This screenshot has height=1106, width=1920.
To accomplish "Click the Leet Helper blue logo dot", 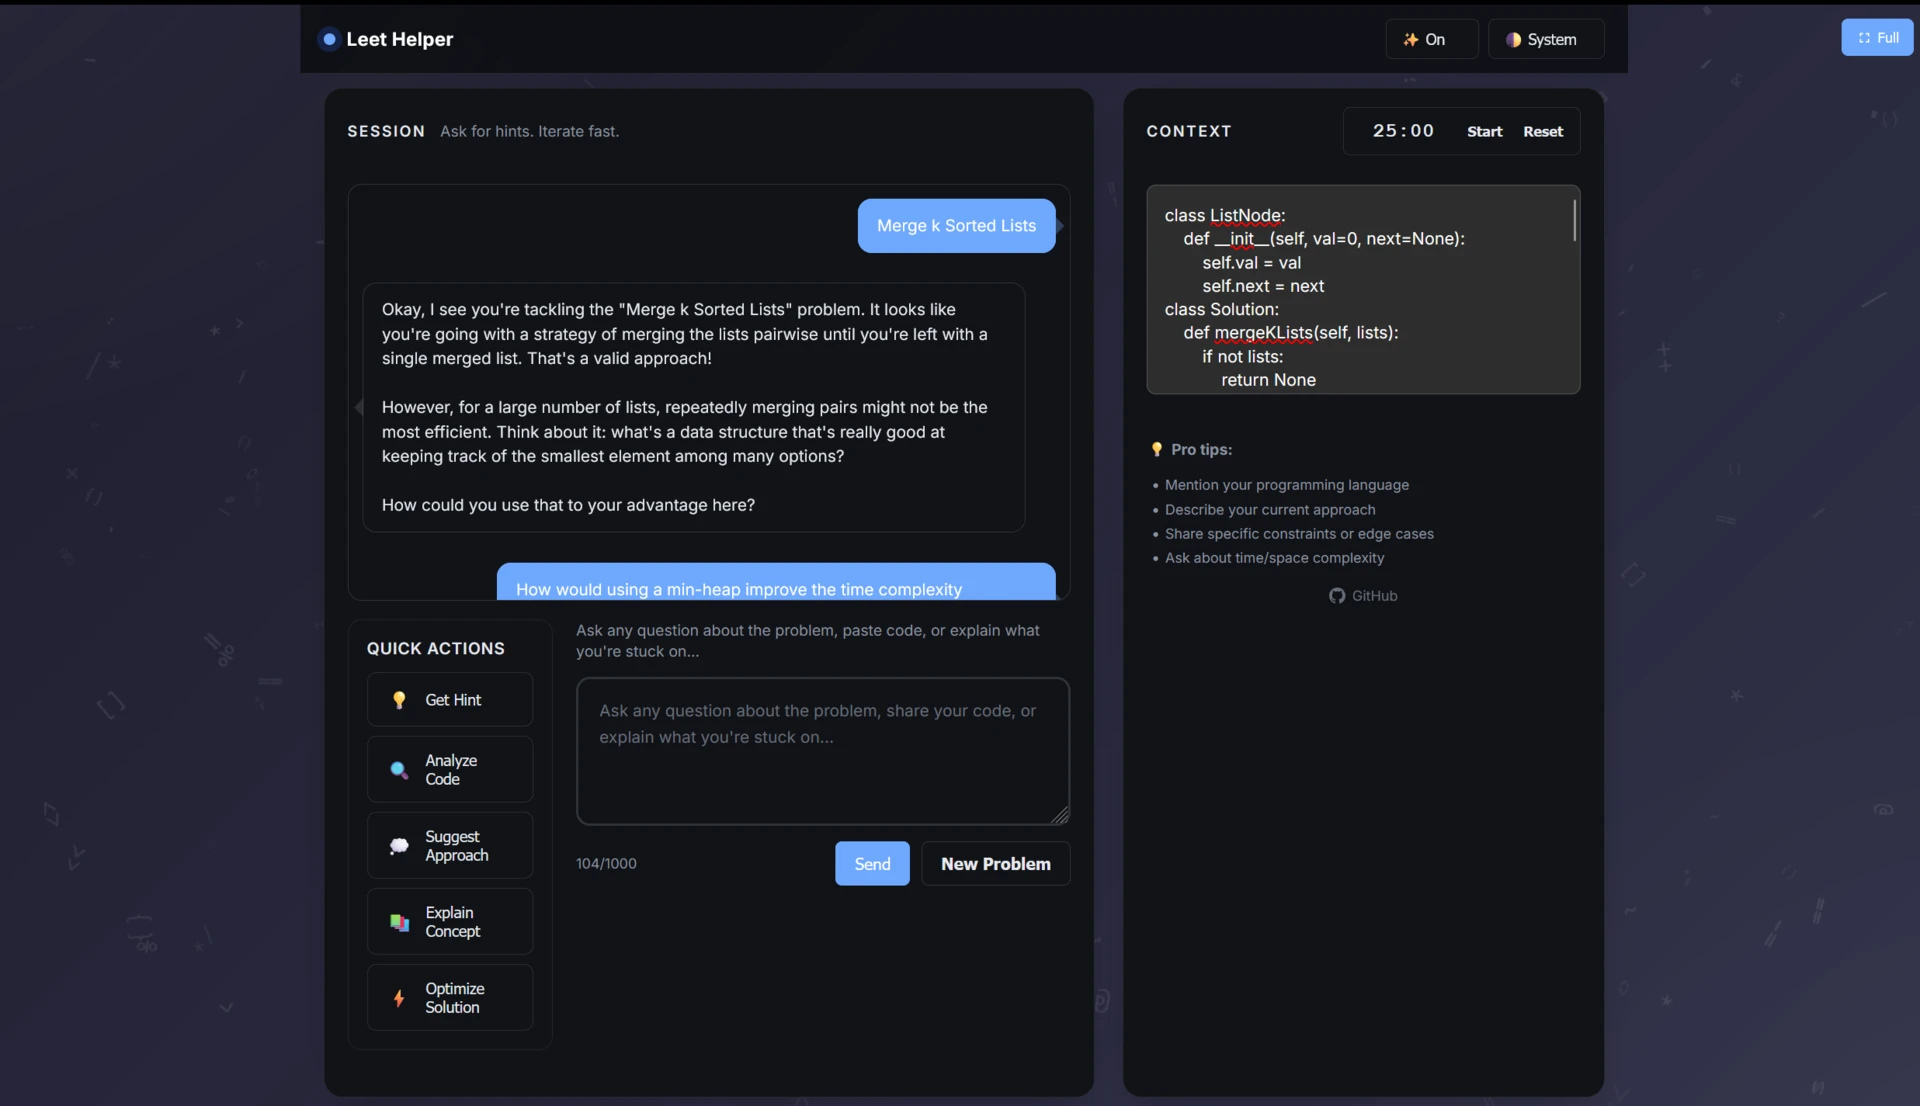I will [329, 39].
